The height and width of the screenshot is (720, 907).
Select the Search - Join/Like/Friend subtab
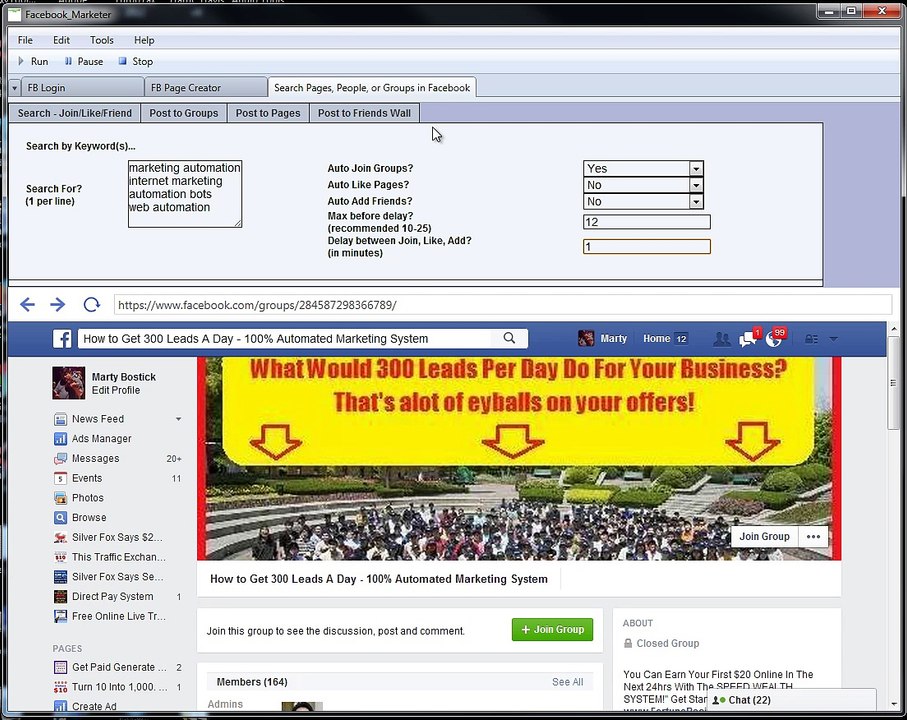(75, 113)
